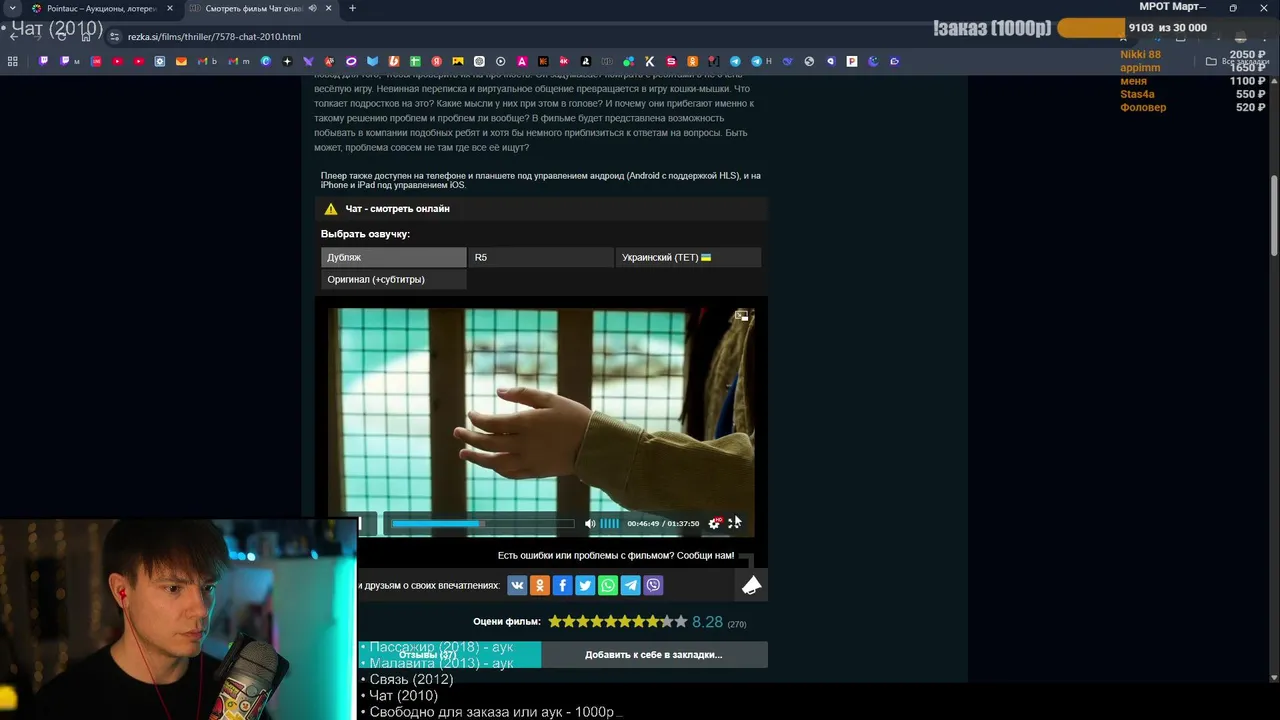Adjust the player volume level bars
The height and width of the screenshot is (720, 1280).
point(609,523)
